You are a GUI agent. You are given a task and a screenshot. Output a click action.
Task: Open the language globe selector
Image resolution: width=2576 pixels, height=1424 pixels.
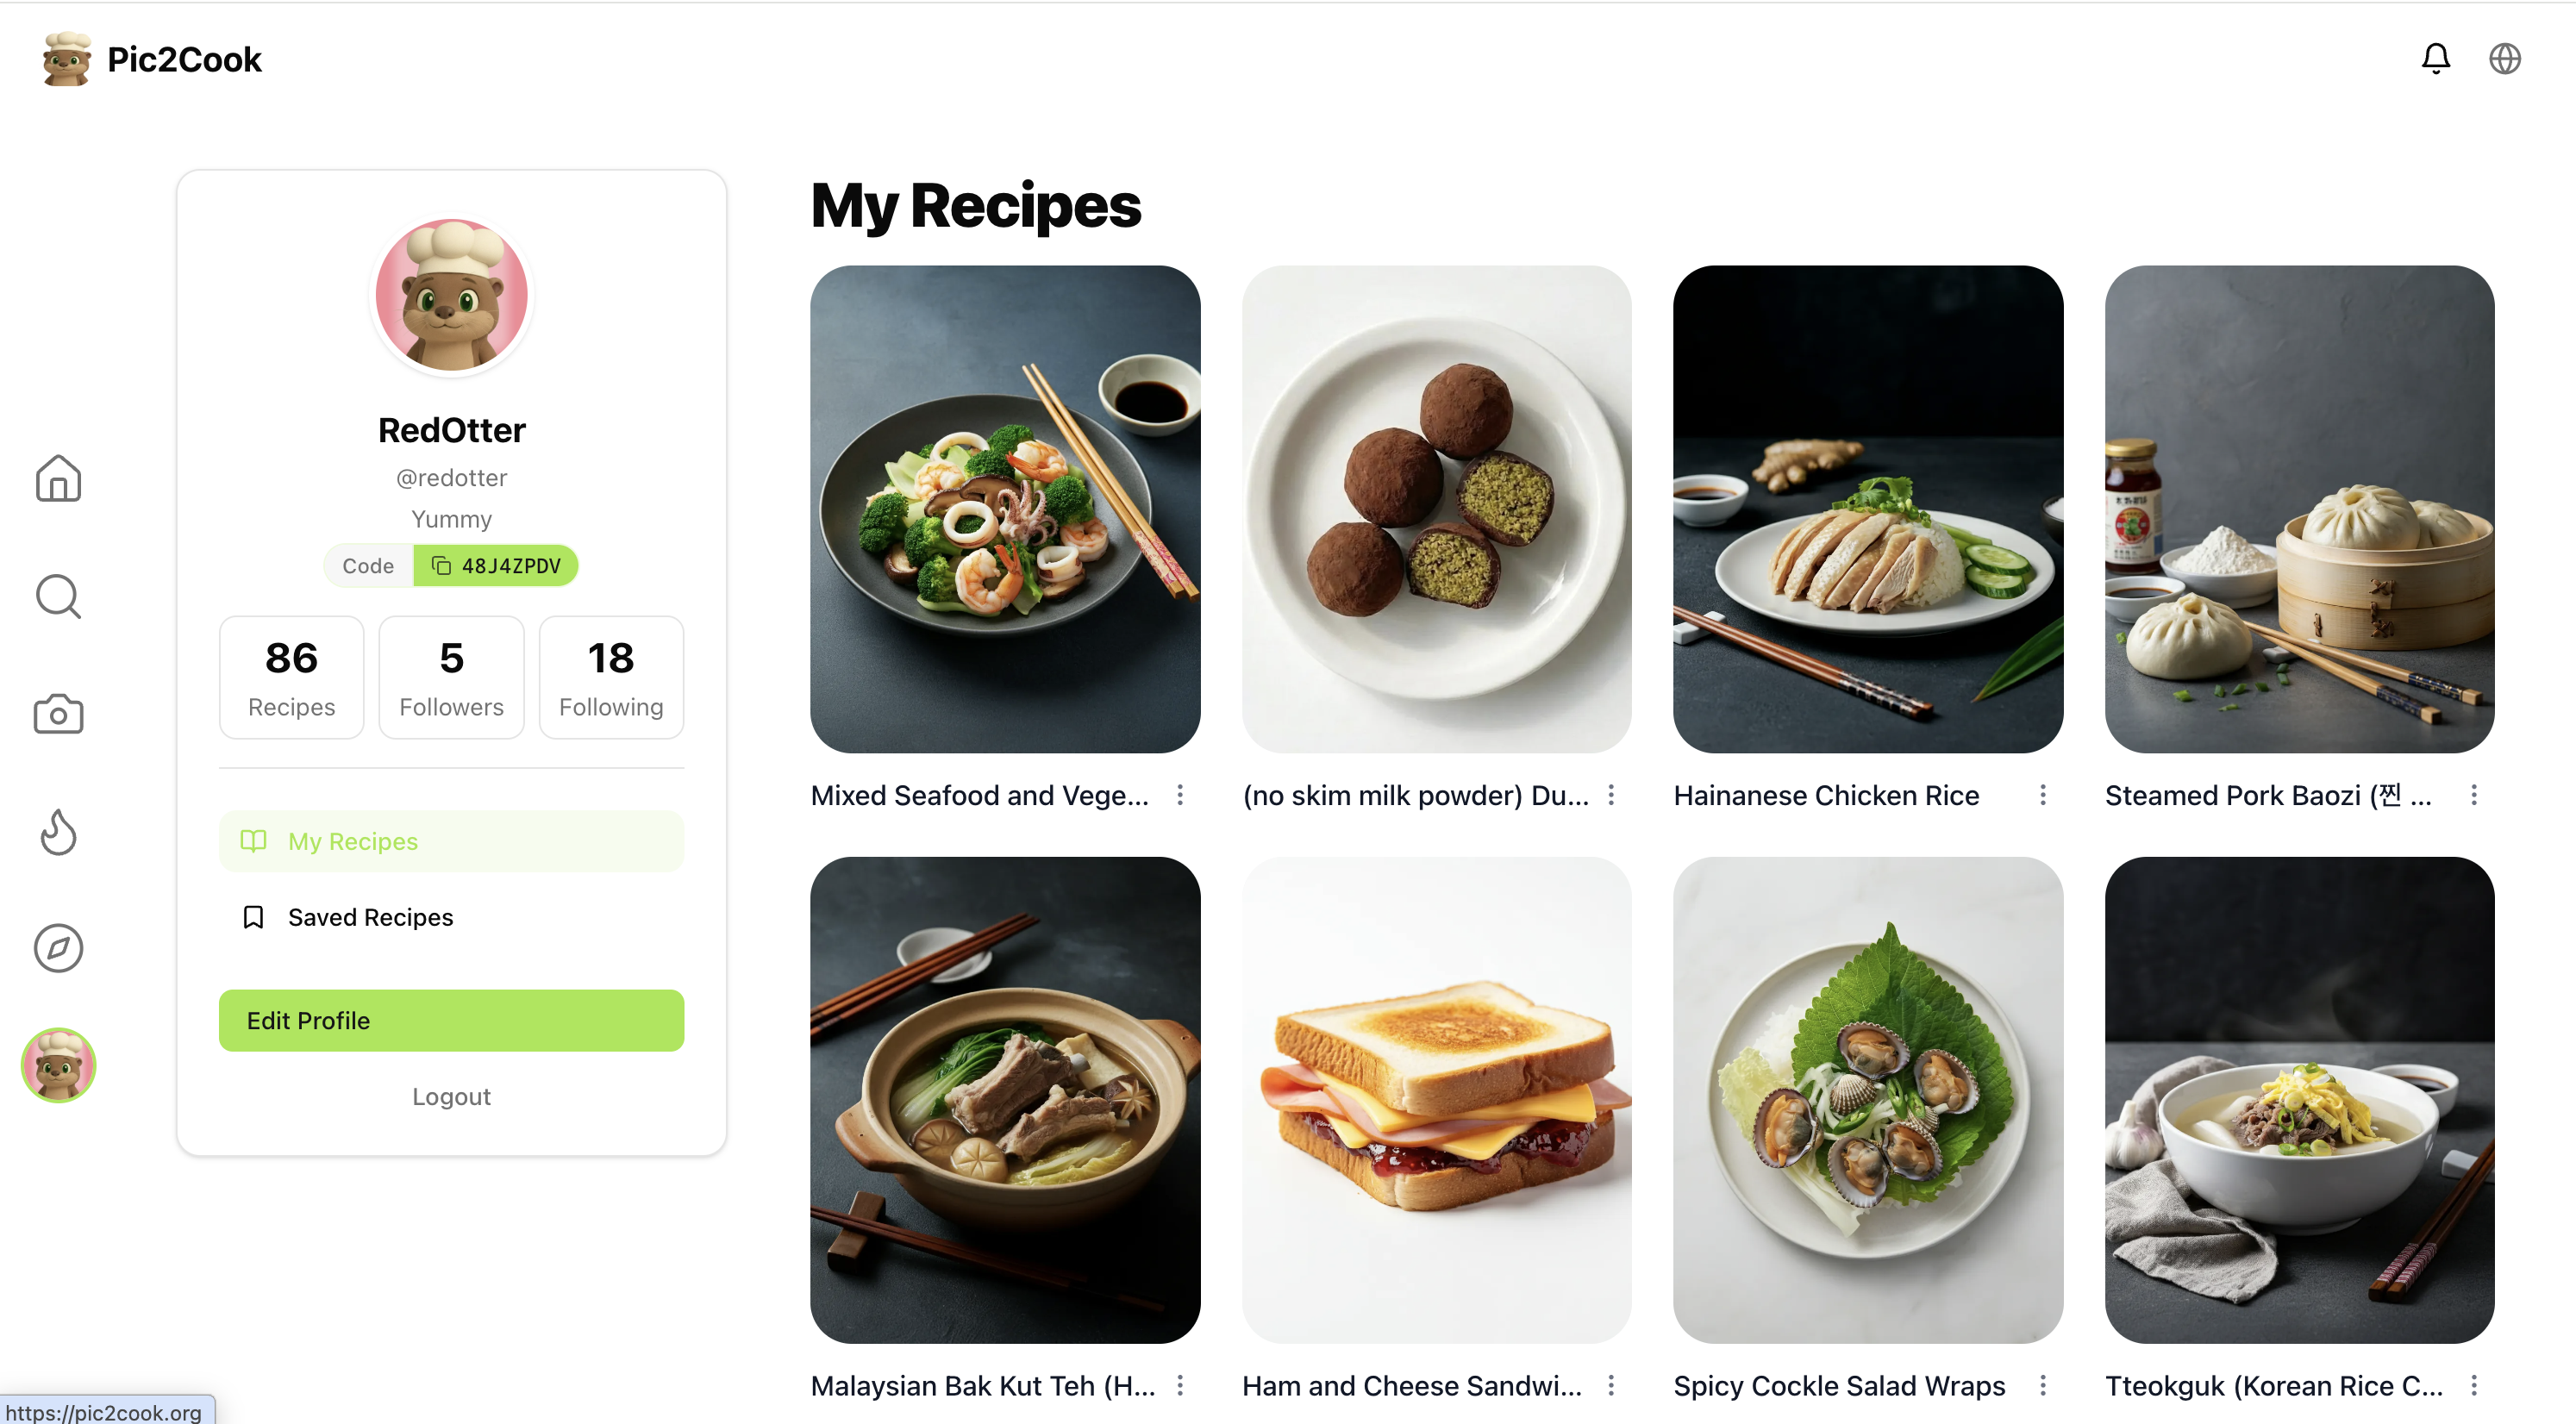[x=2505, y=58]
